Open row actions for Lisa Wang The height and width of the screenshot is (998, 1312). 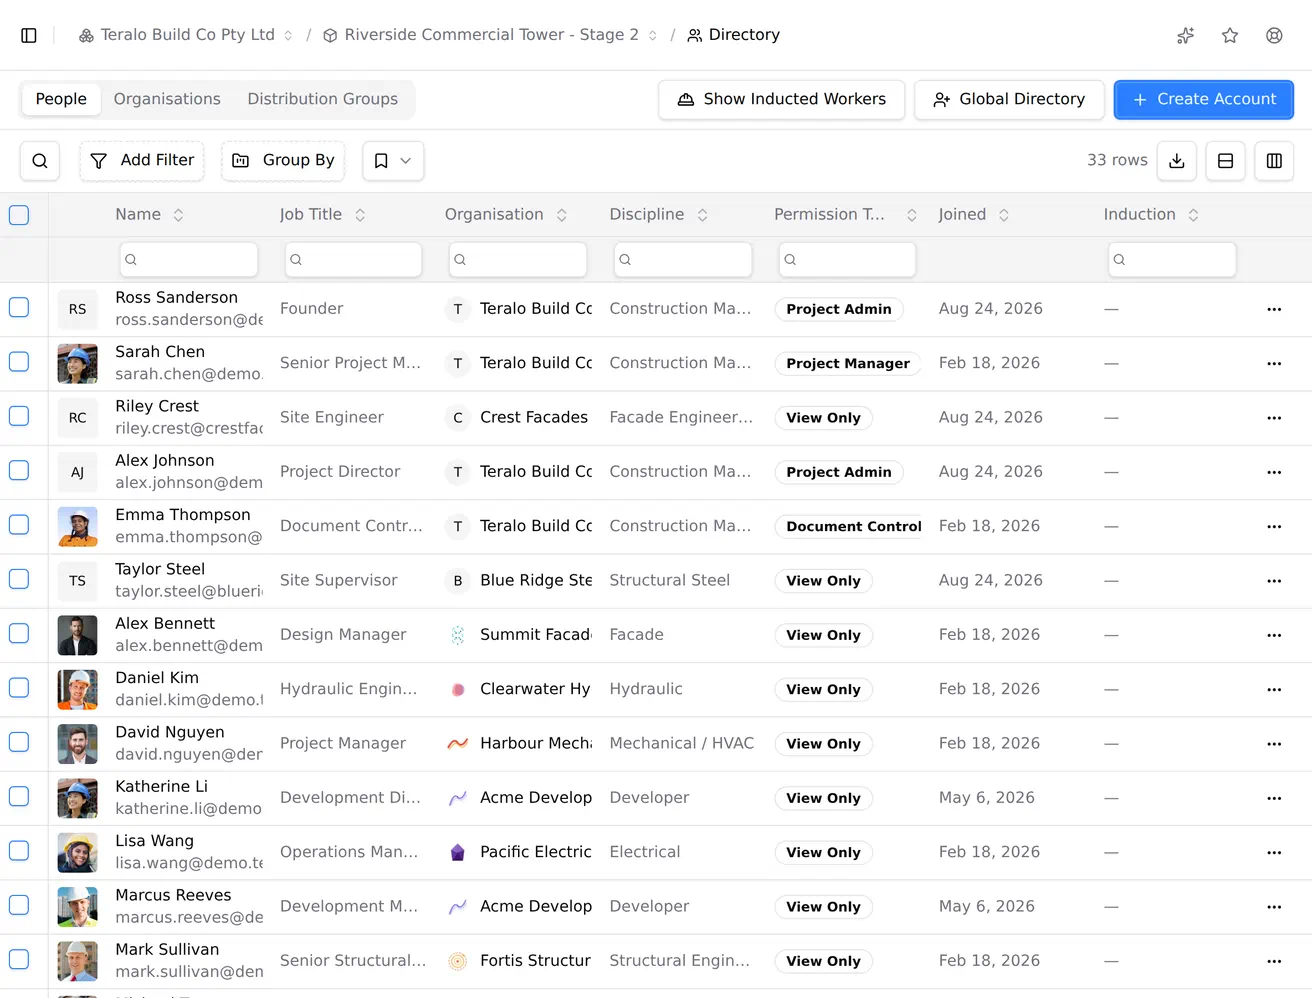[1274, 852]
